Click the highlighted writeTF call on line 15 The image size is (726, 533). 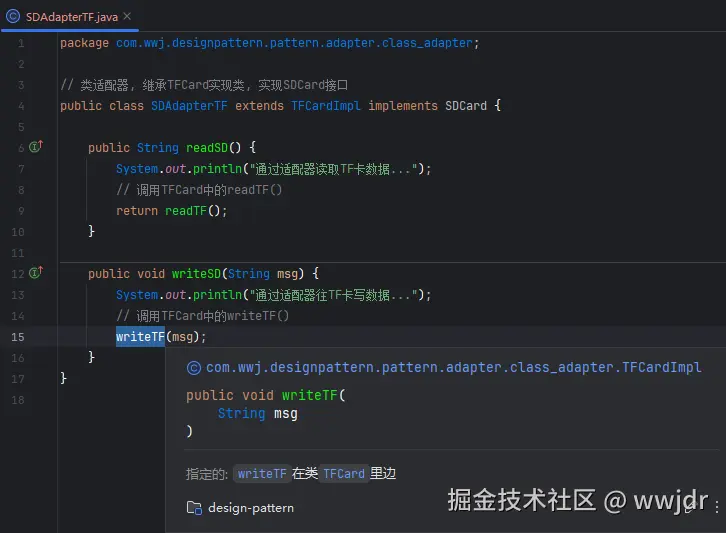click(140, 336)
